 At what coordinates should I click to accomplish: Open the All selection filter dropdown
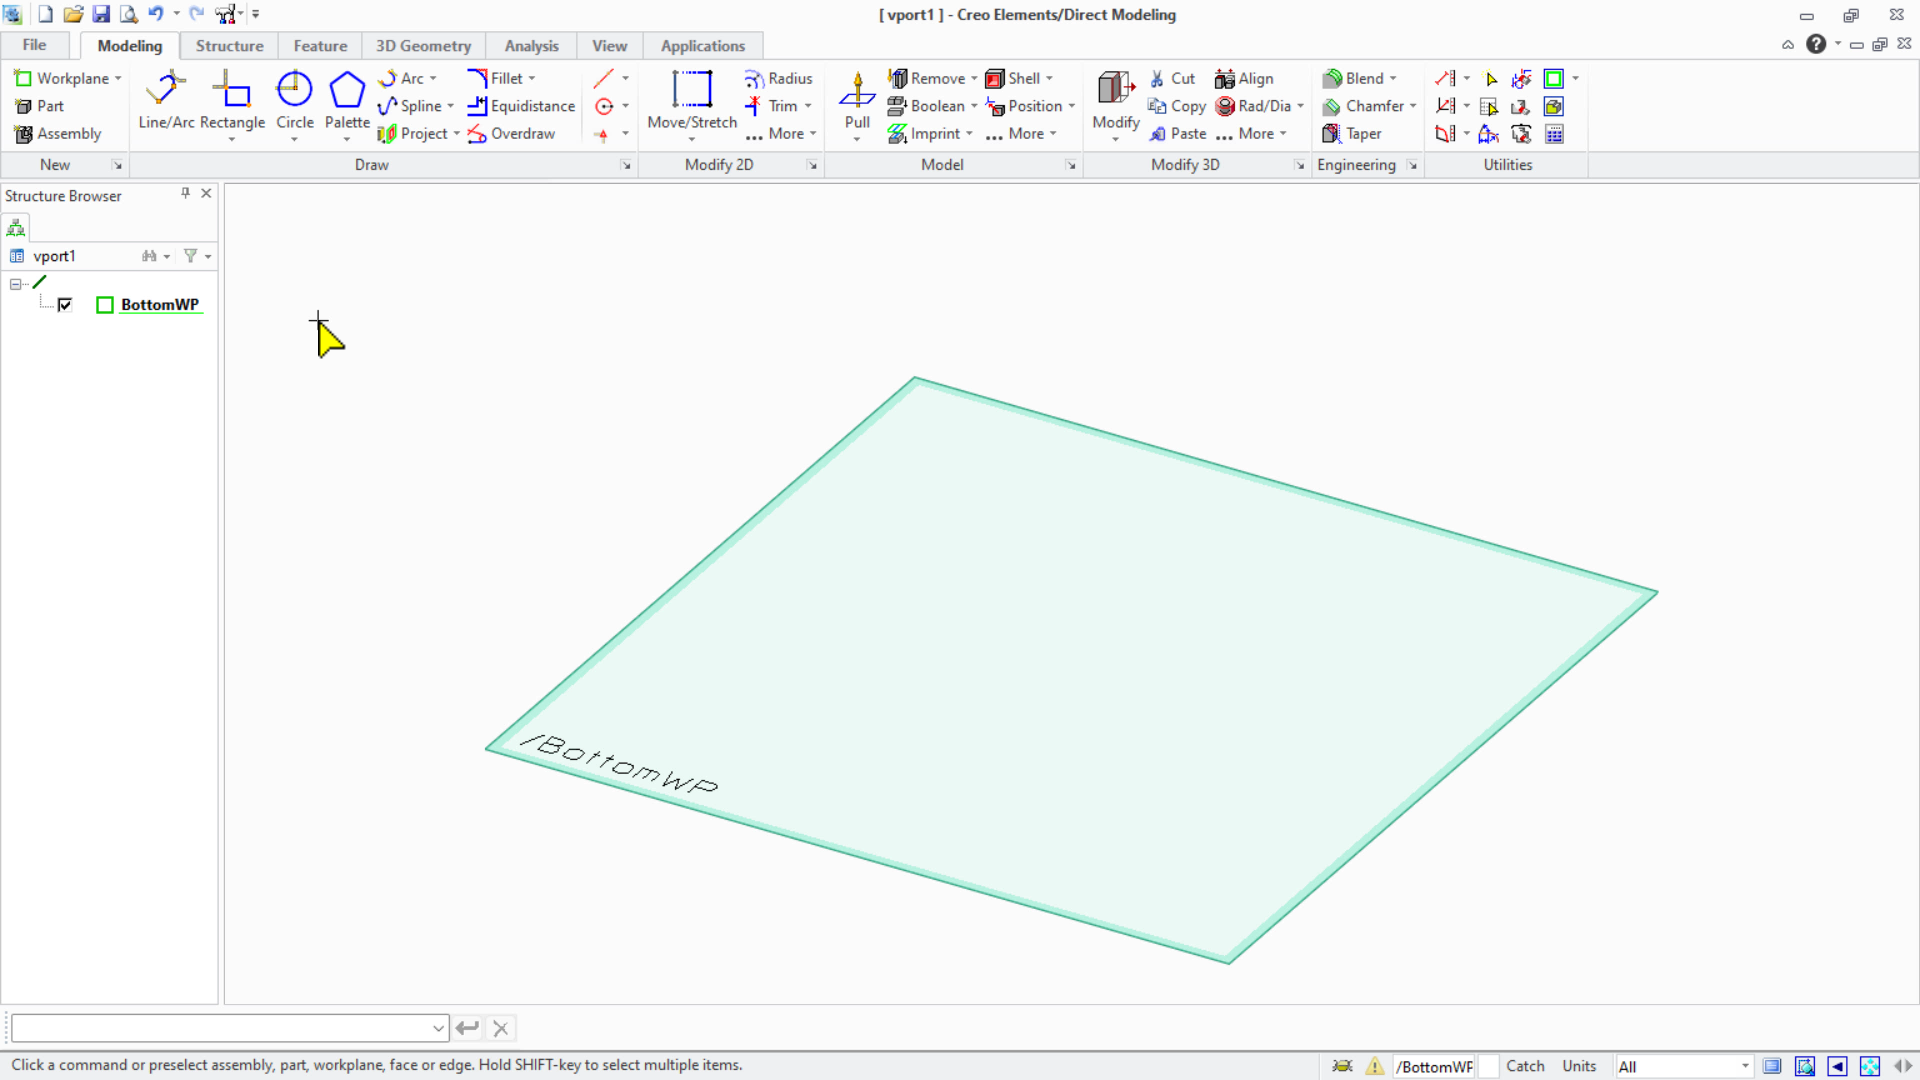(1745, 1066)
